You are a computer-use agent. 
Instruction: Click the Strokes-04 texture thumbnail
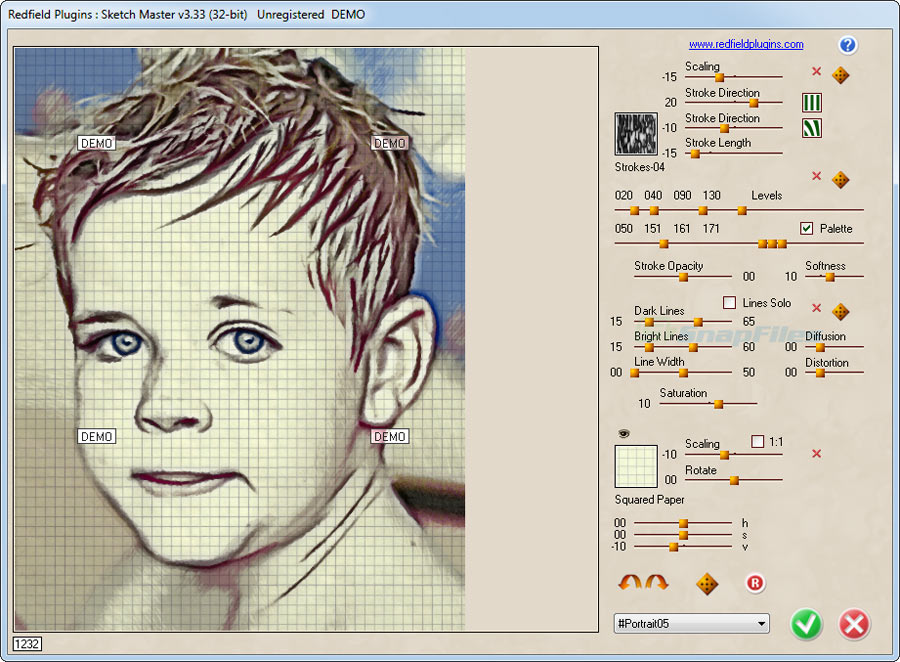(636, 134)
